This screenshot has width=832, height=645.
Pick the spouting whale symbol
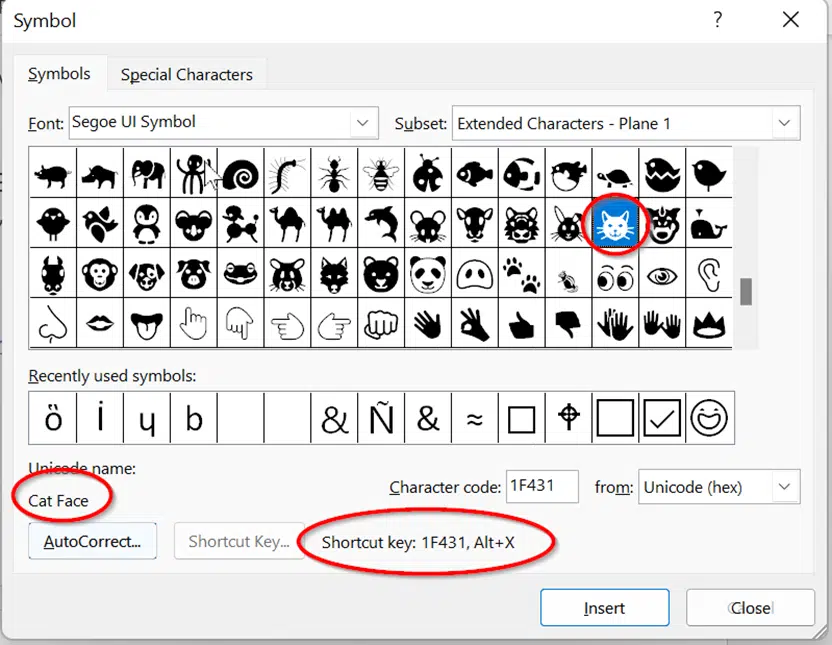point(709,223)
